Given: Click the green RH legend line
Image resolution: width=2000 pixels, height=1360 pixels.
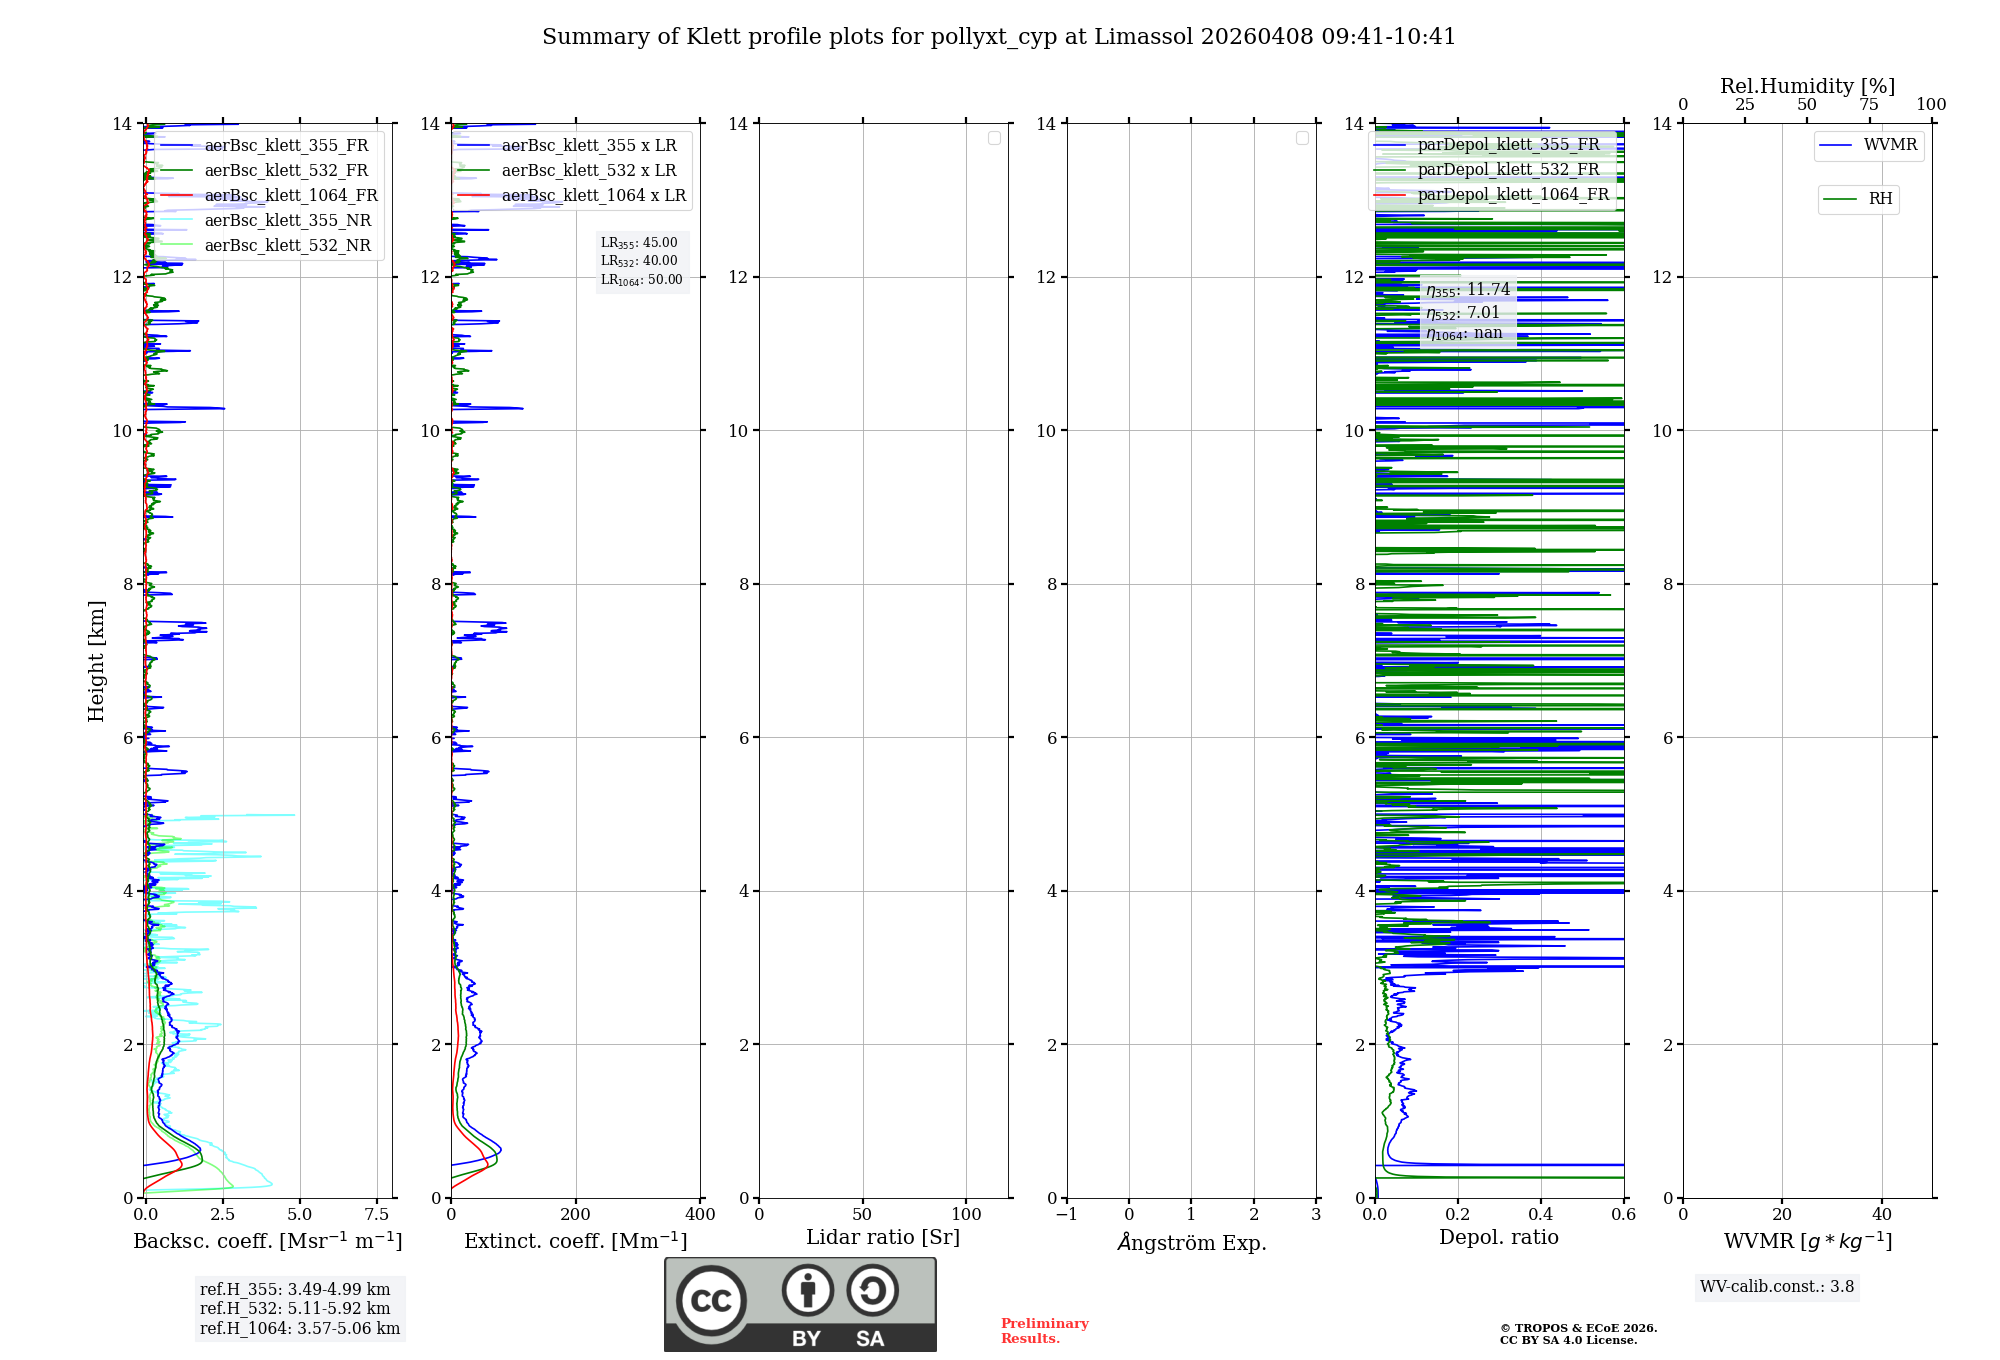Looking at the screenshot, I should pos(1840,199).
